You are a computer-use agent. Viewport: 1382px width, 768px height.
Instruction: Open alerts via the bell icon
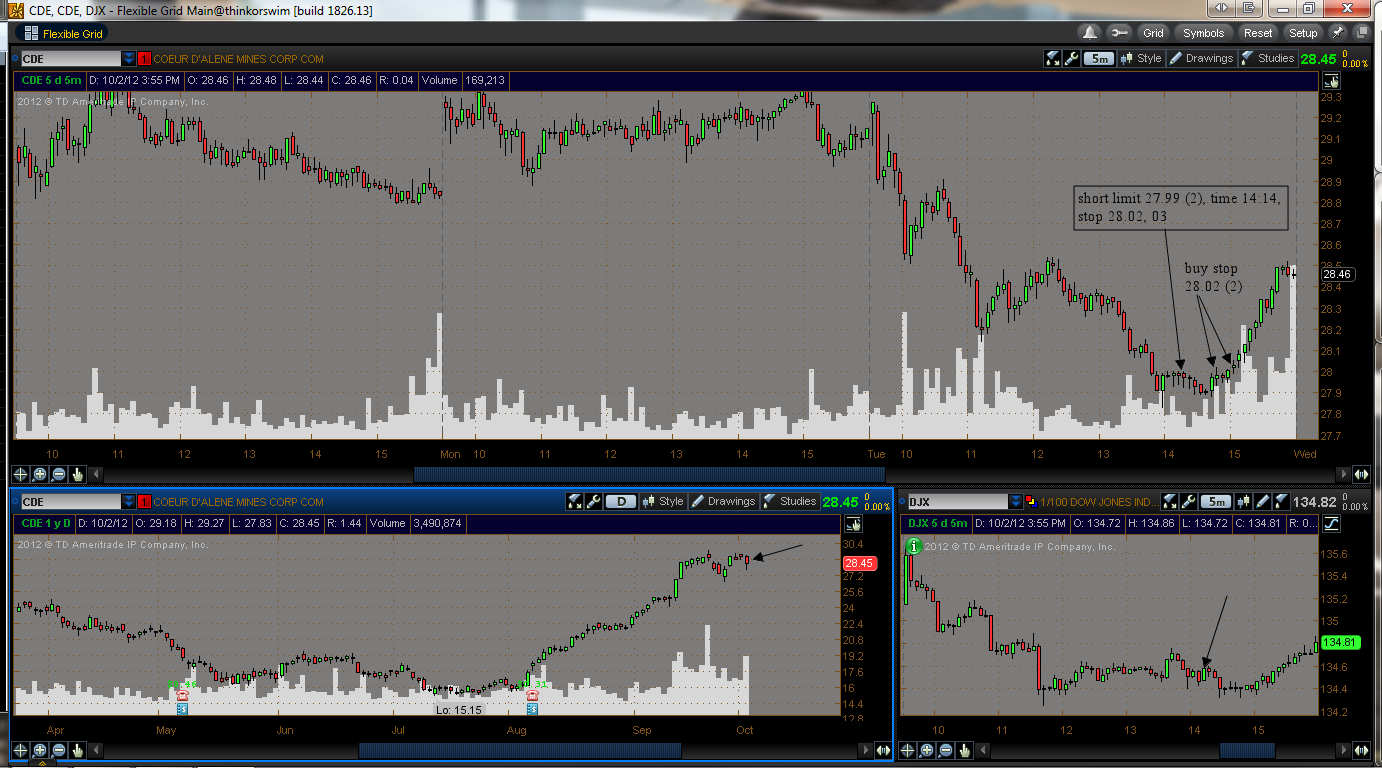coord(1090,33)
